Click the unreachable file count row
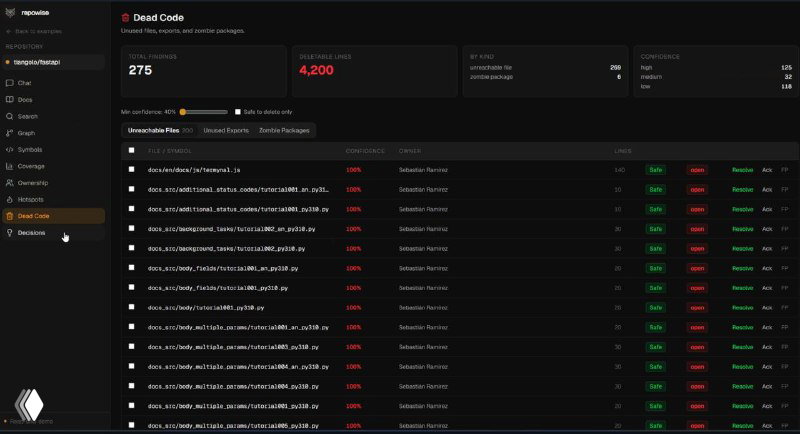Viewport: 800px width, 434px height. tap(545, 67)
